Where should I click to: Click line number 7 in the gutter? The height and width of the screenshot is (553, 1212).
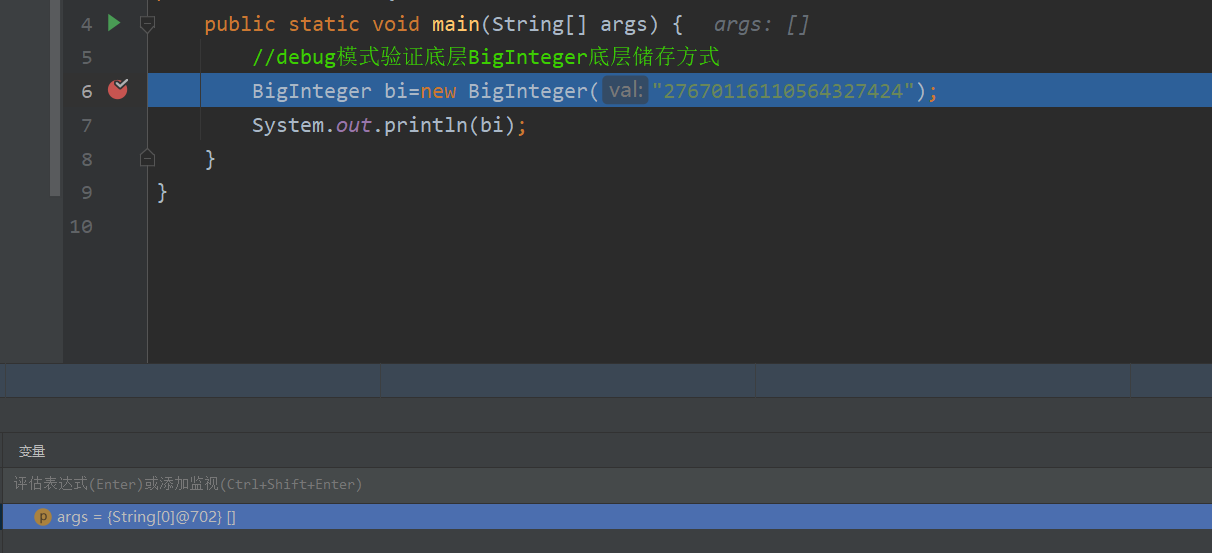tap(86, 125)
